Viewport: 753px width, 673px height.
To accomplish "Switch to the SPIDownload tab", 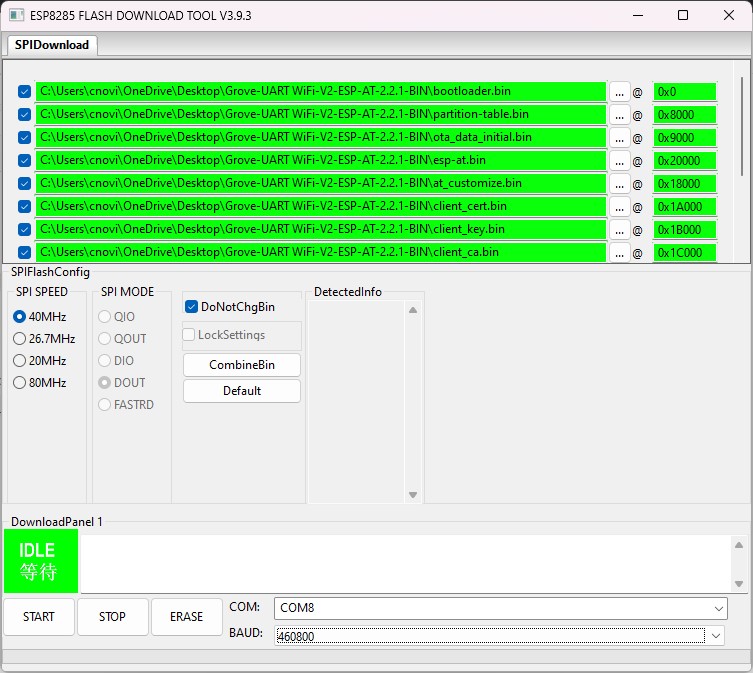I will coord(52,45).
